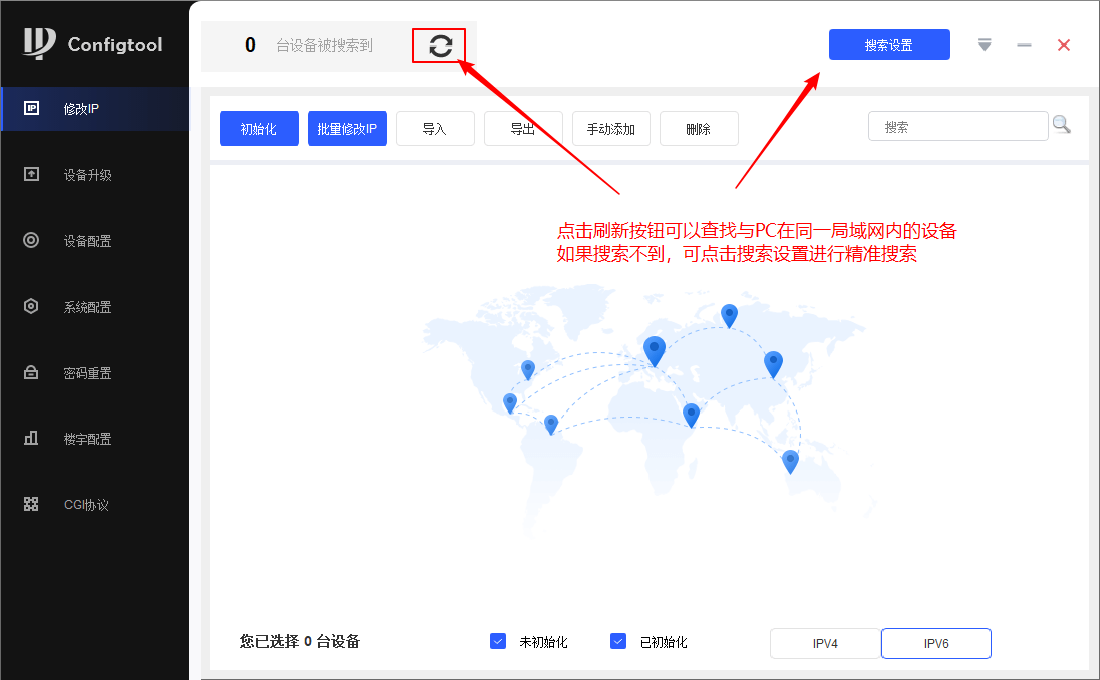Open the title bar dropdown menu arrow
The width and height of the screenshot is (1100, 680).
point(984,45)
